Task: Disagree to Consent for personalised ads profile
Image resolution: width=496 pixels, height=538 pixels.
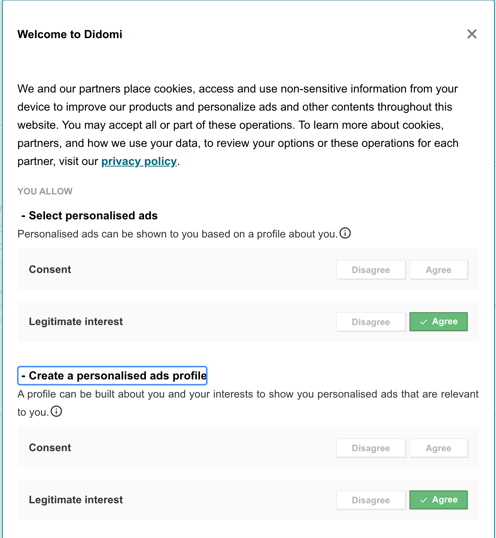Action: click(371, 448)
